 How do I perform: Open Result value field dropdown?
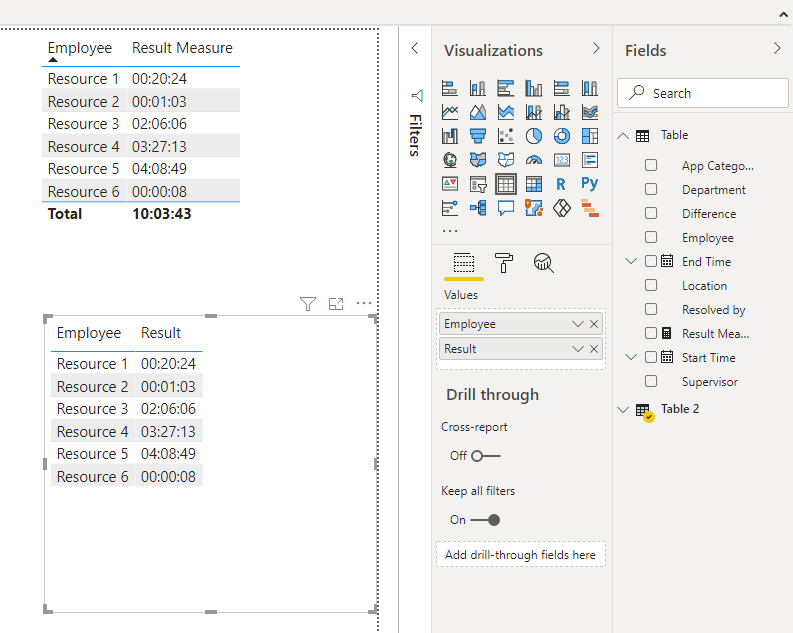578,349
